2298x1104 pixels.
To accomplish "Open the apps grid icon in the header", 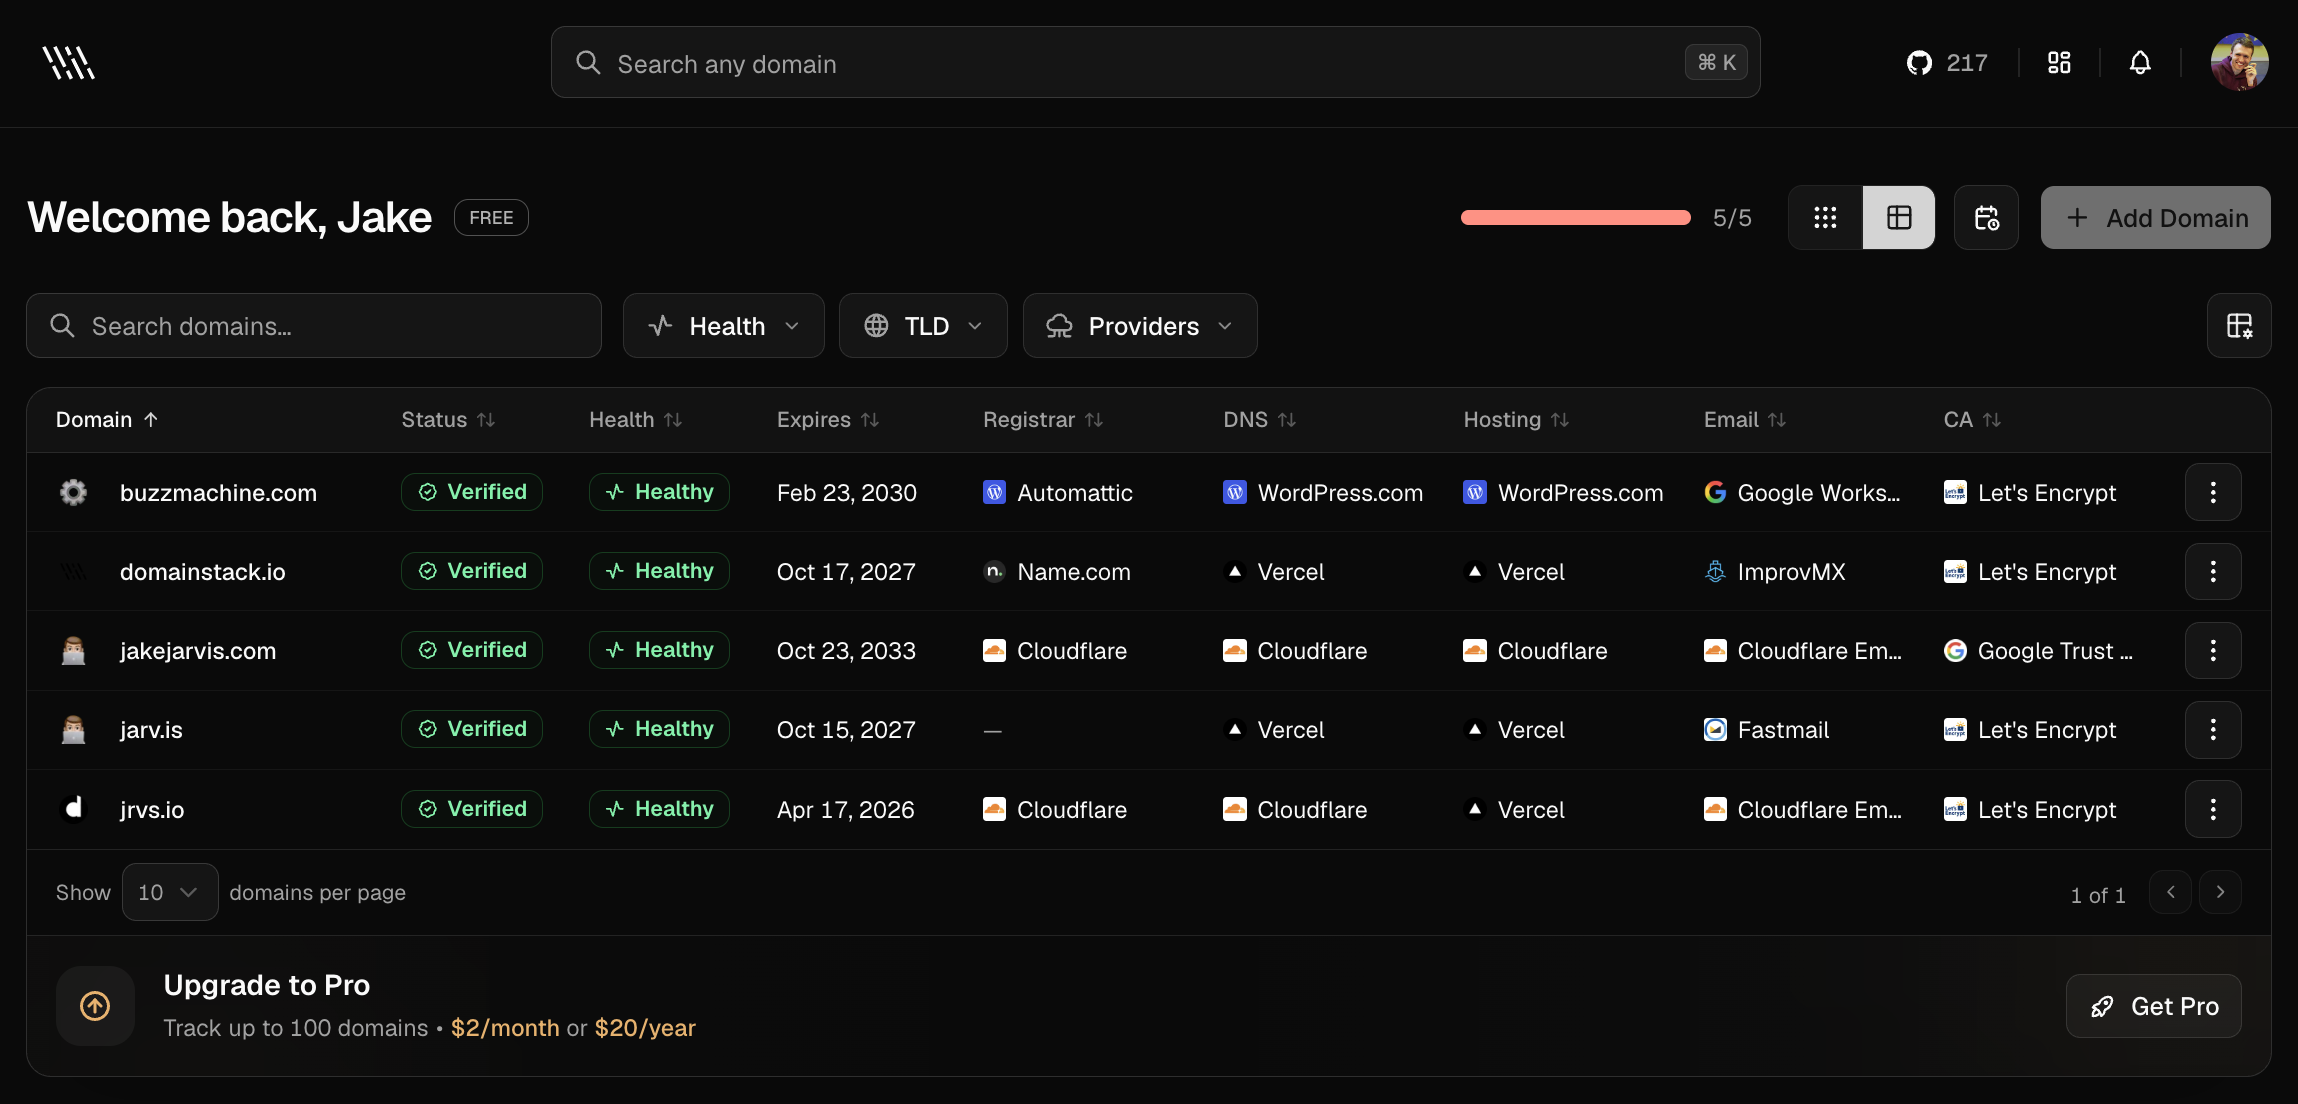I will [x=2058, y=63].
